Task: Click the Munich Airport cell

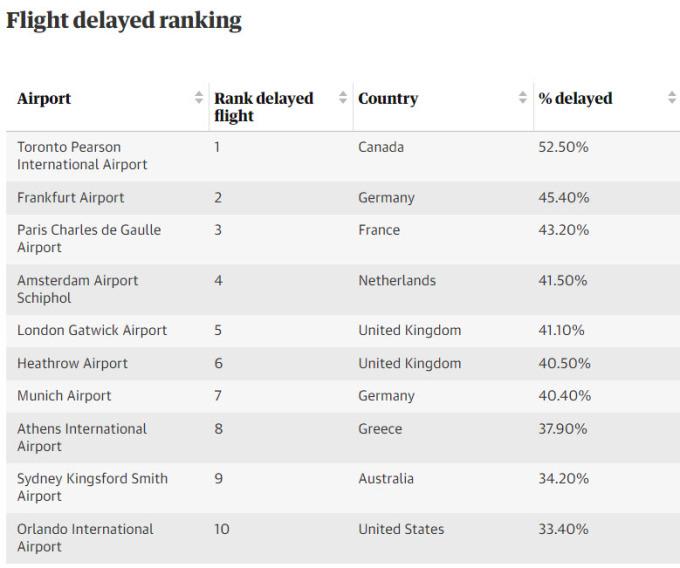Action: click(x=64, y=396)
